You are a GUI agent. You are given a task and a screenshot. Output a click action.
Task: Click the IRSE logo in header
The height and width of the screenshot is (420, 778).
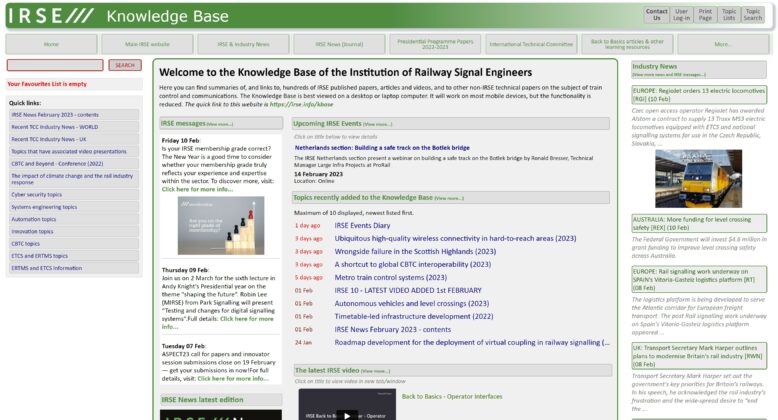pos(51,16)
